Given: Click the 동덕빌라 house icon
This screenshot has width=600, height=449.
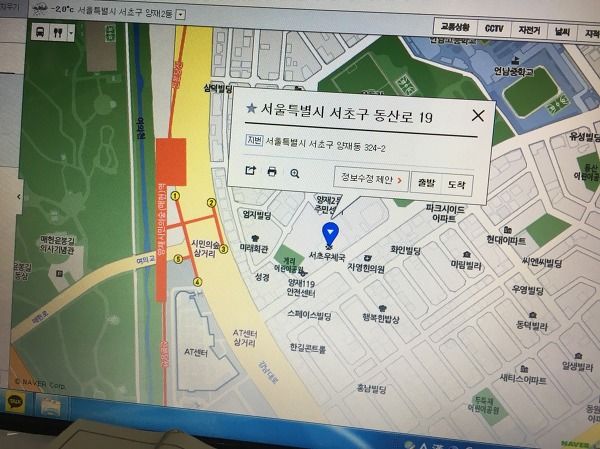Looking at the screenshot, I should [533, 315].
